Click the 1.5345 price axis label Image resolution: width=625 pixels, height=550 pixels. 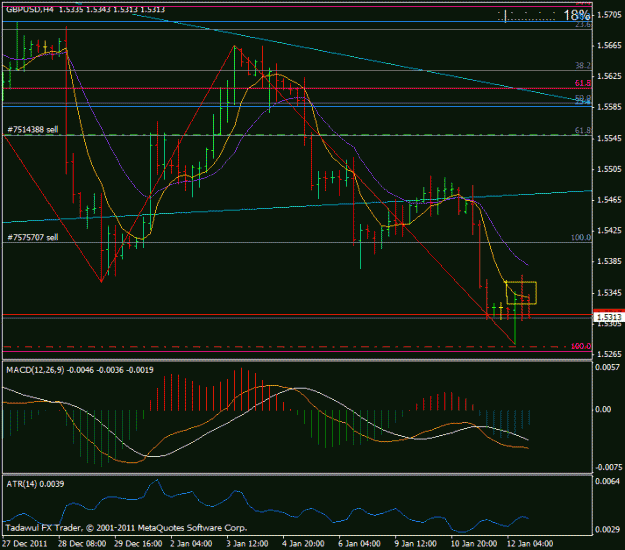click(609, 293)
